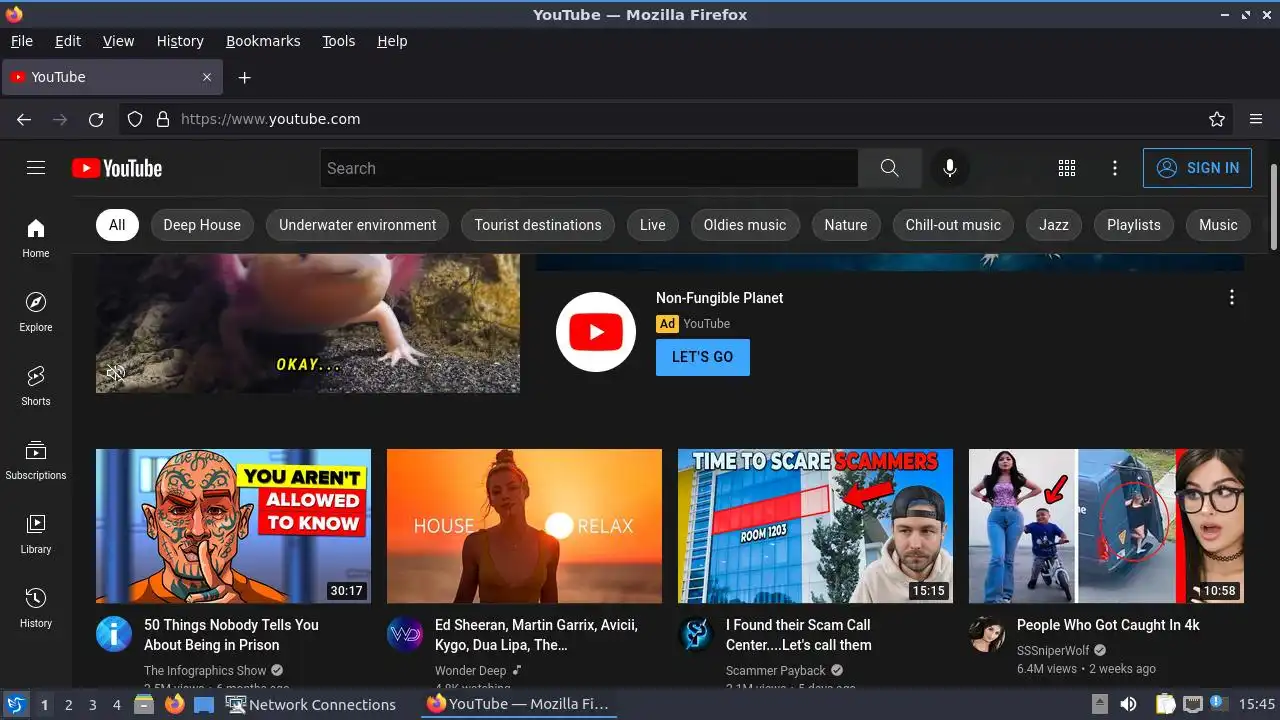Select the Jazz filter chip
The height and width of the screenshot is (720, 1280).
pos(1054,225)
